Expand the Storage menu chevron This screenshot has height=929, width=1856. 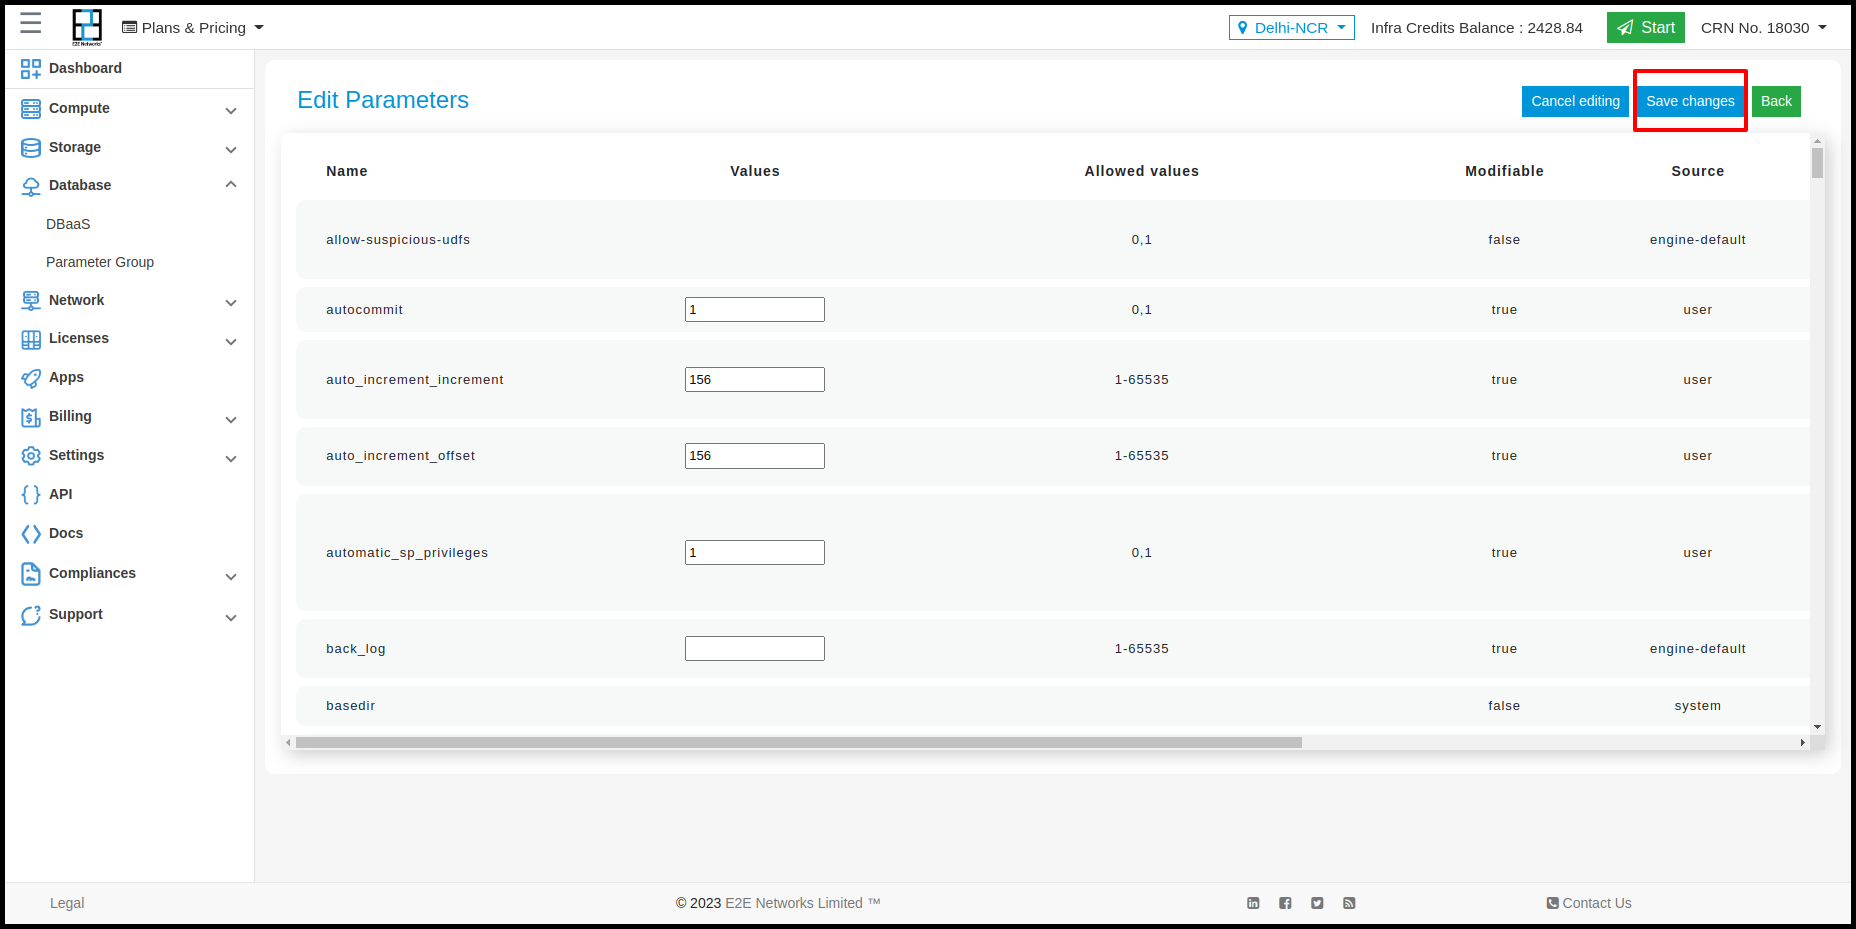pos(231,150)
